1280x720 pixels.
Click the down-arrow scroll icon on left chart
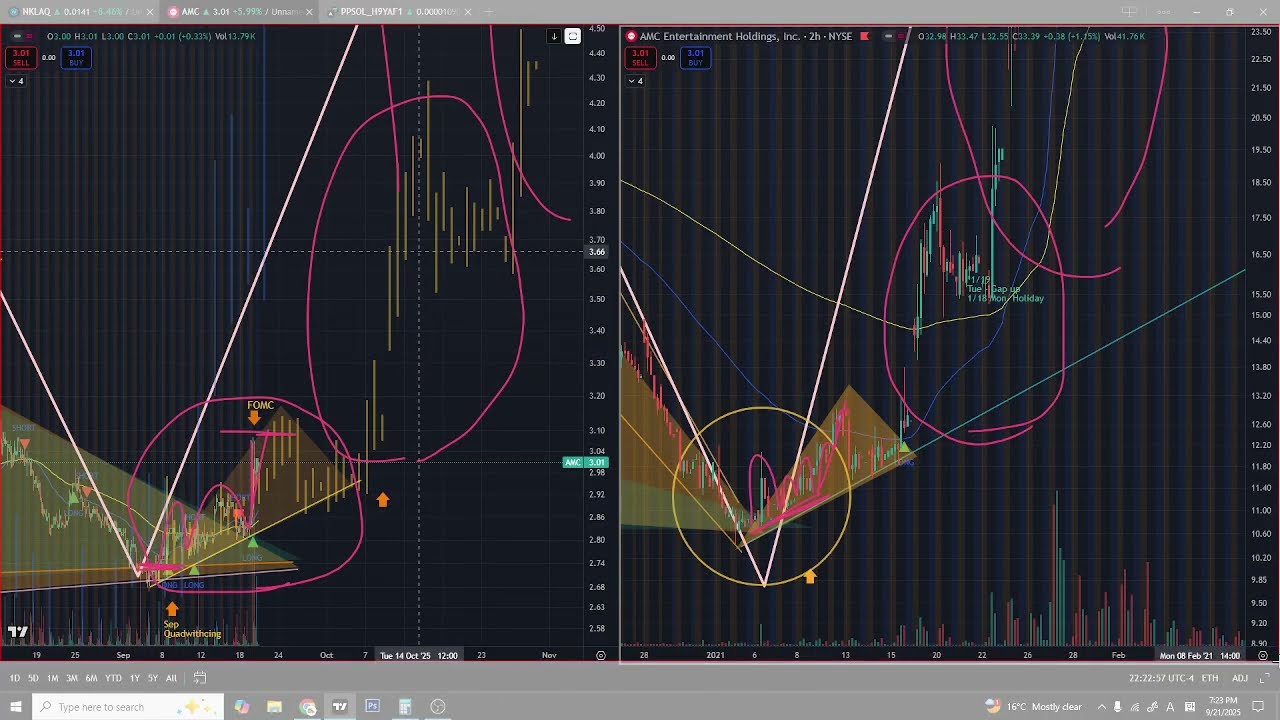pos(554,36)
